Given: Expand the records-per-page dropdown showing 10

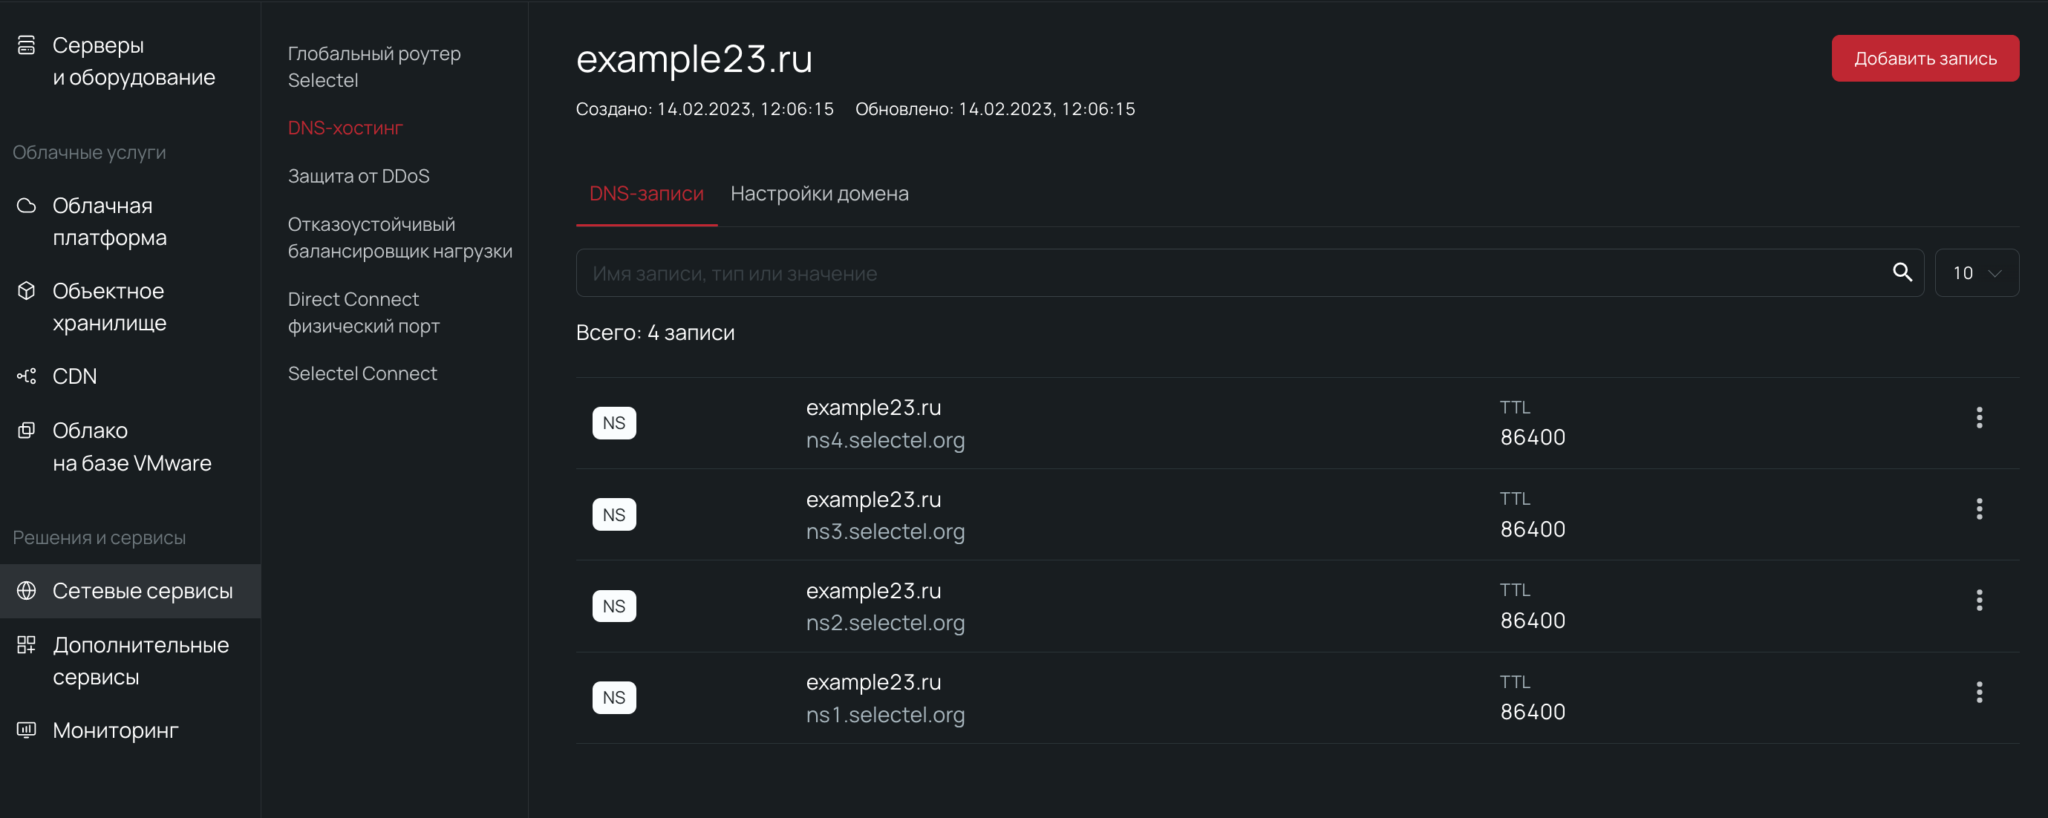Looking at the screenshot, I should [1977, 273].
